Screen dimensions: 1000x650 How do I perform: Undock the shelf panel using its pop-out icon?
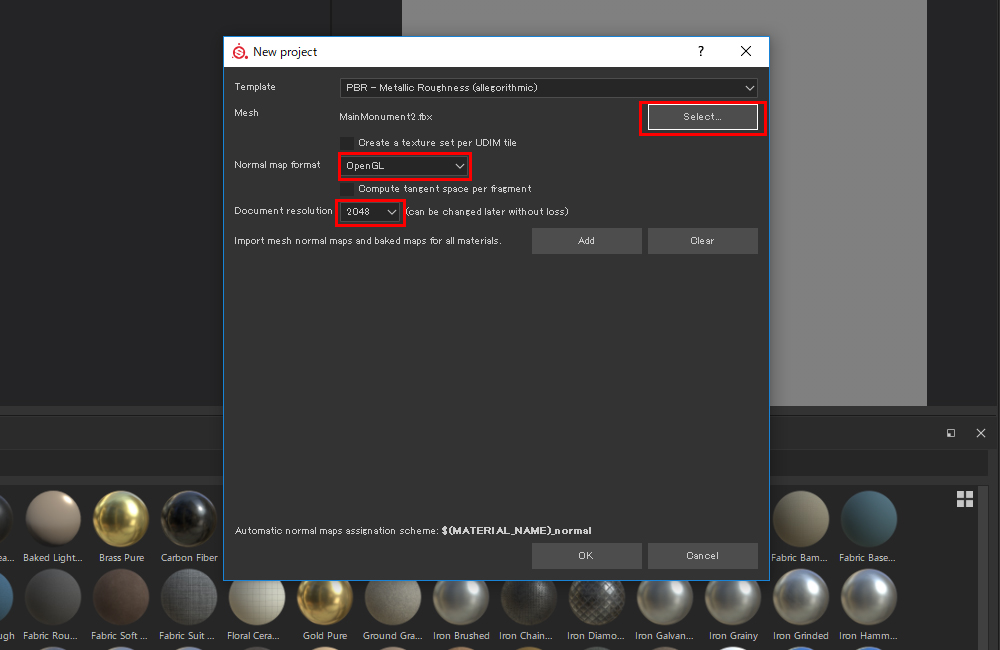coord(951,433)
